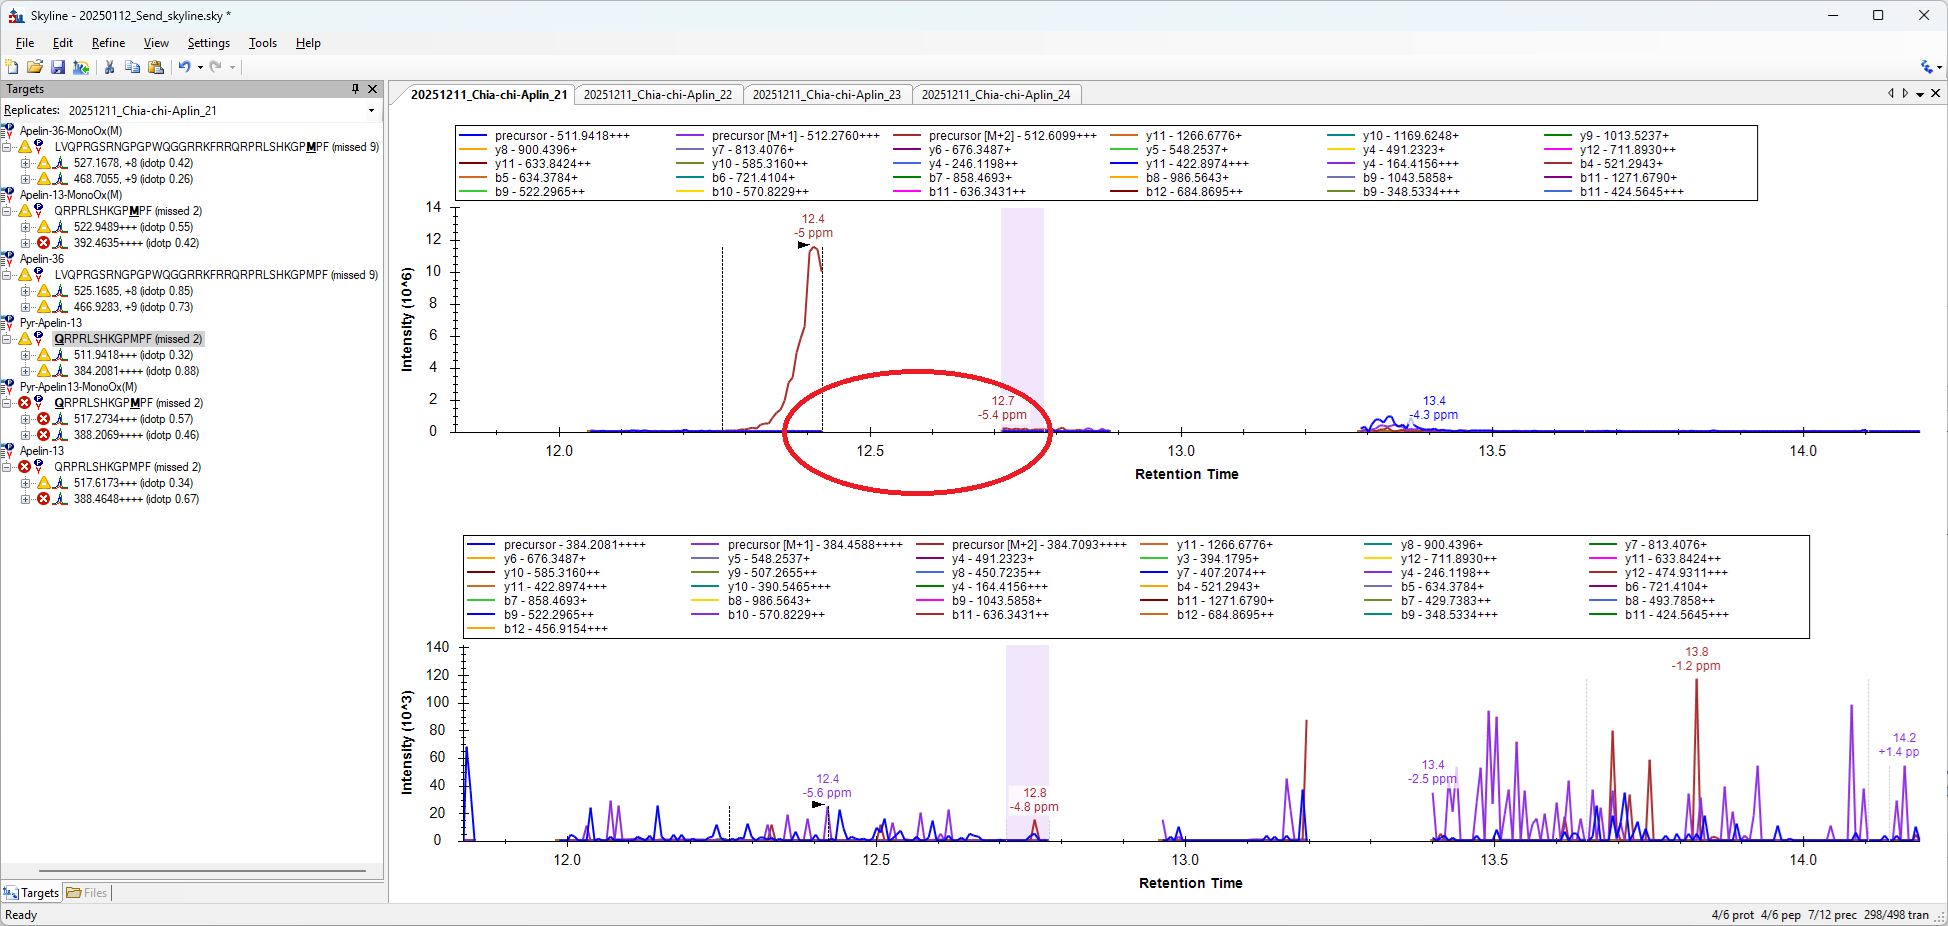Open the Settings menu

[208, 43]
